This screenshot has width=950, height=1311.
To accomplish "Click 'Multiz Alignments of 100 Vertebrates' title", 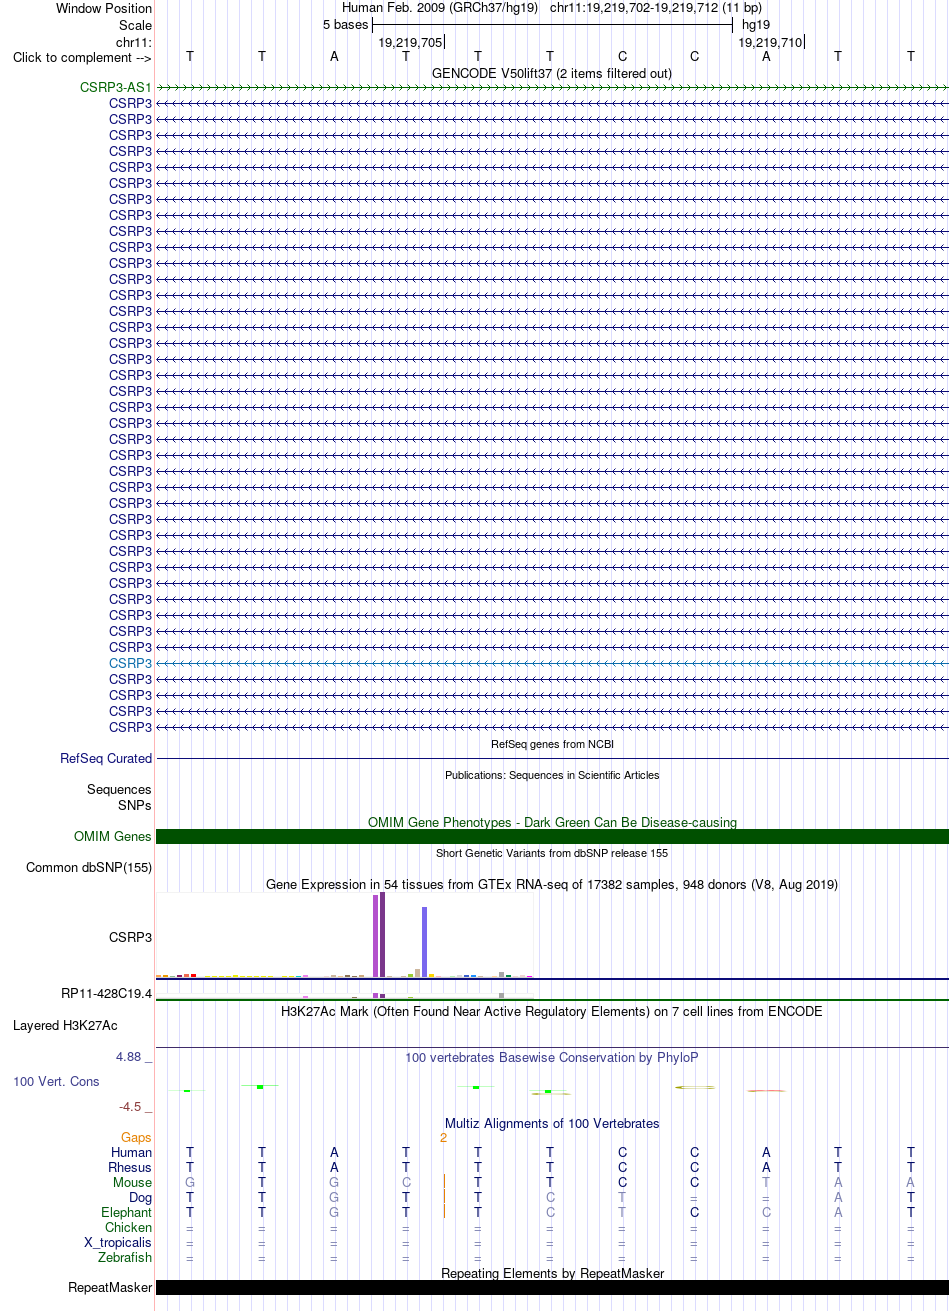I will [552, 1123].
